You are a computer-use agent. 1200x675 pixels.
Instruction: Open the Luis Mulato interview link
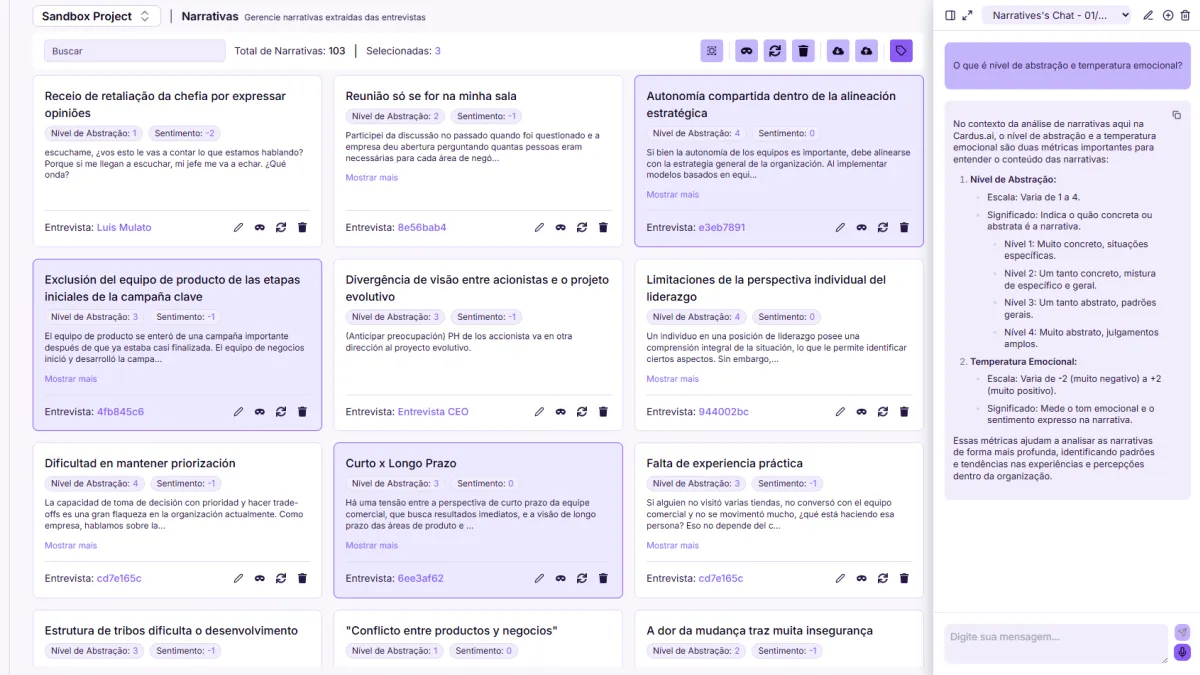[x=124, y=227]
